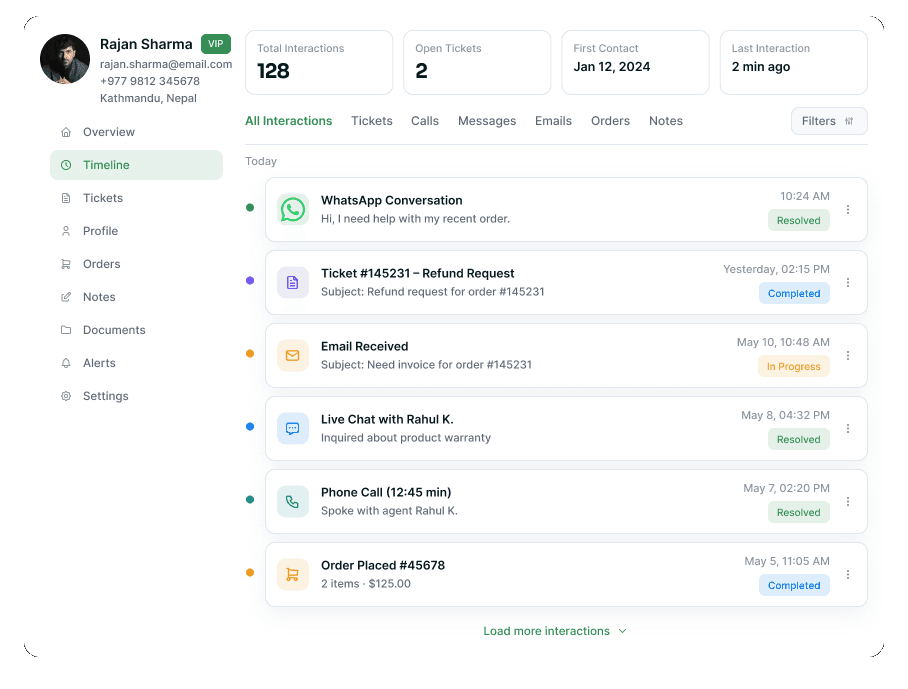Screen dimensions: 908x689
Task: Click the WhatsApp icon in the conversation card
Action: click(292, 210)
